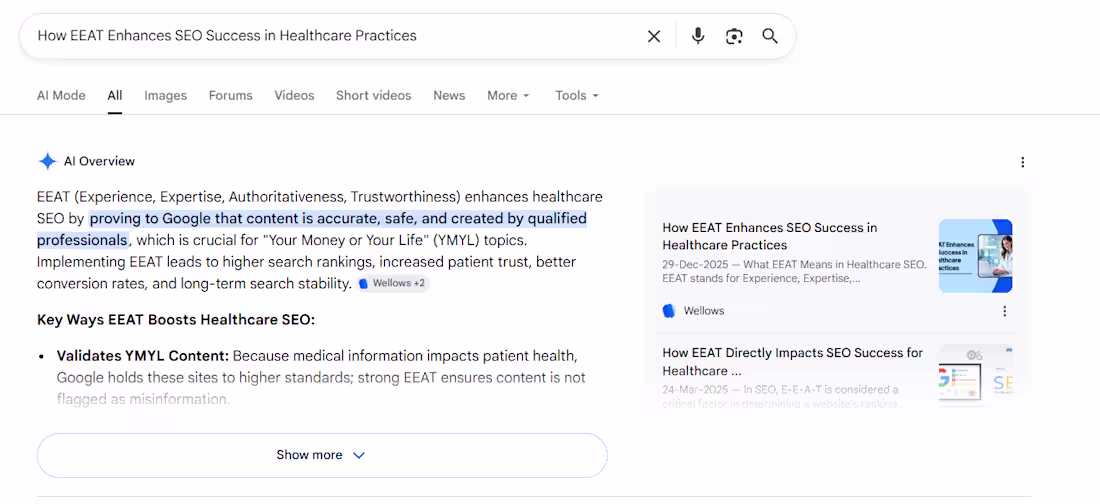Image resolution: width=1100 pixels, height=504 pixels.
Task: Open Google Lens image search icon
Action: [734, 36]
